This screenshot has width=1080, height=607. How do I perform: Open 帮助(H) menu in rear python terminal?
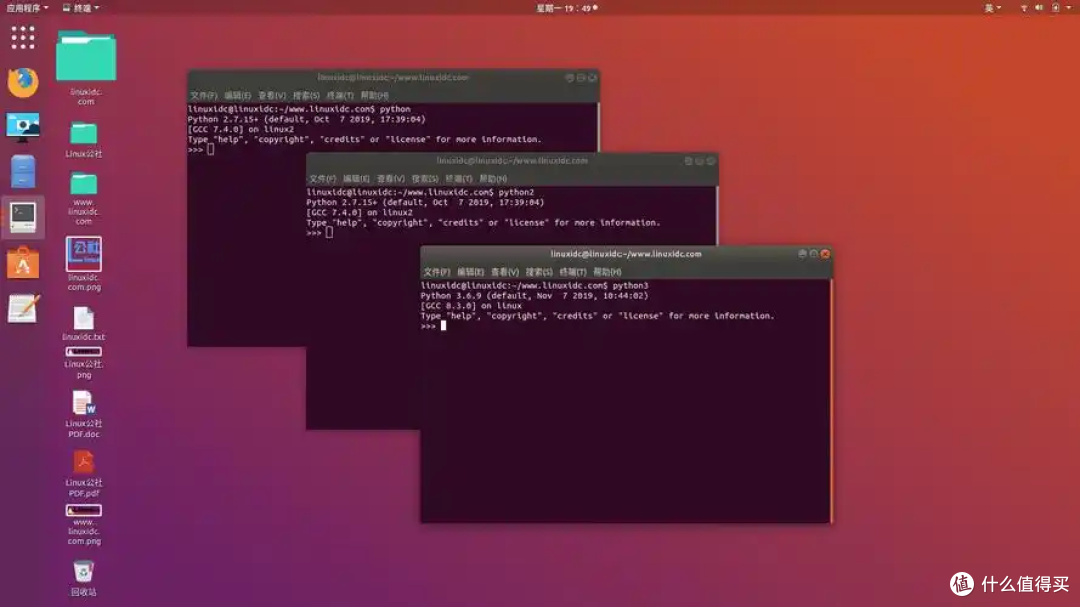pos(374,95)
